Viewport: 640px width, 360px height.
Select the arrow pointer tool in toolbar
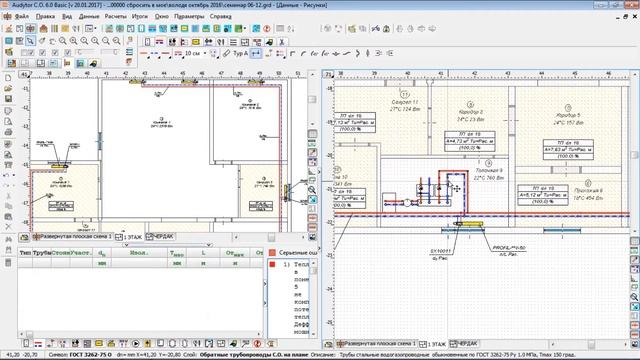click(x=30, y=41)
